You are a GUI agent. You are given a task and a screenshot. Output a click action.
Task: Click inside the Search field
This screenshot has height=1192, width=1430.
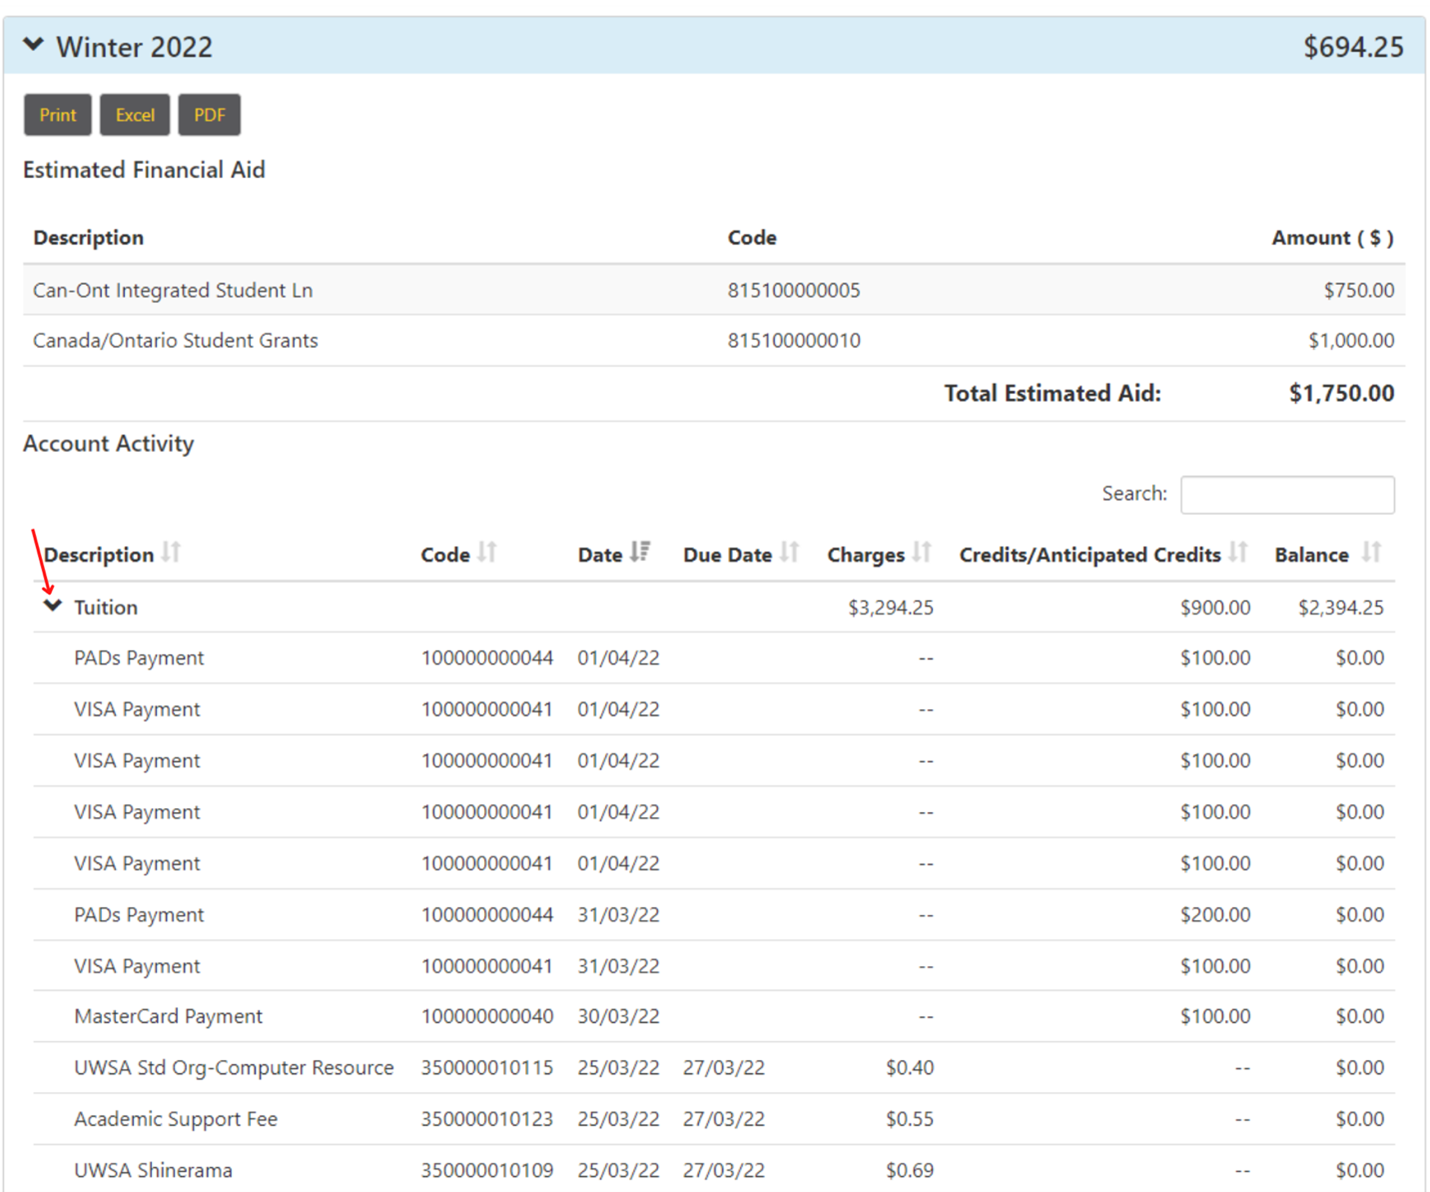[x=1287, y=494]
